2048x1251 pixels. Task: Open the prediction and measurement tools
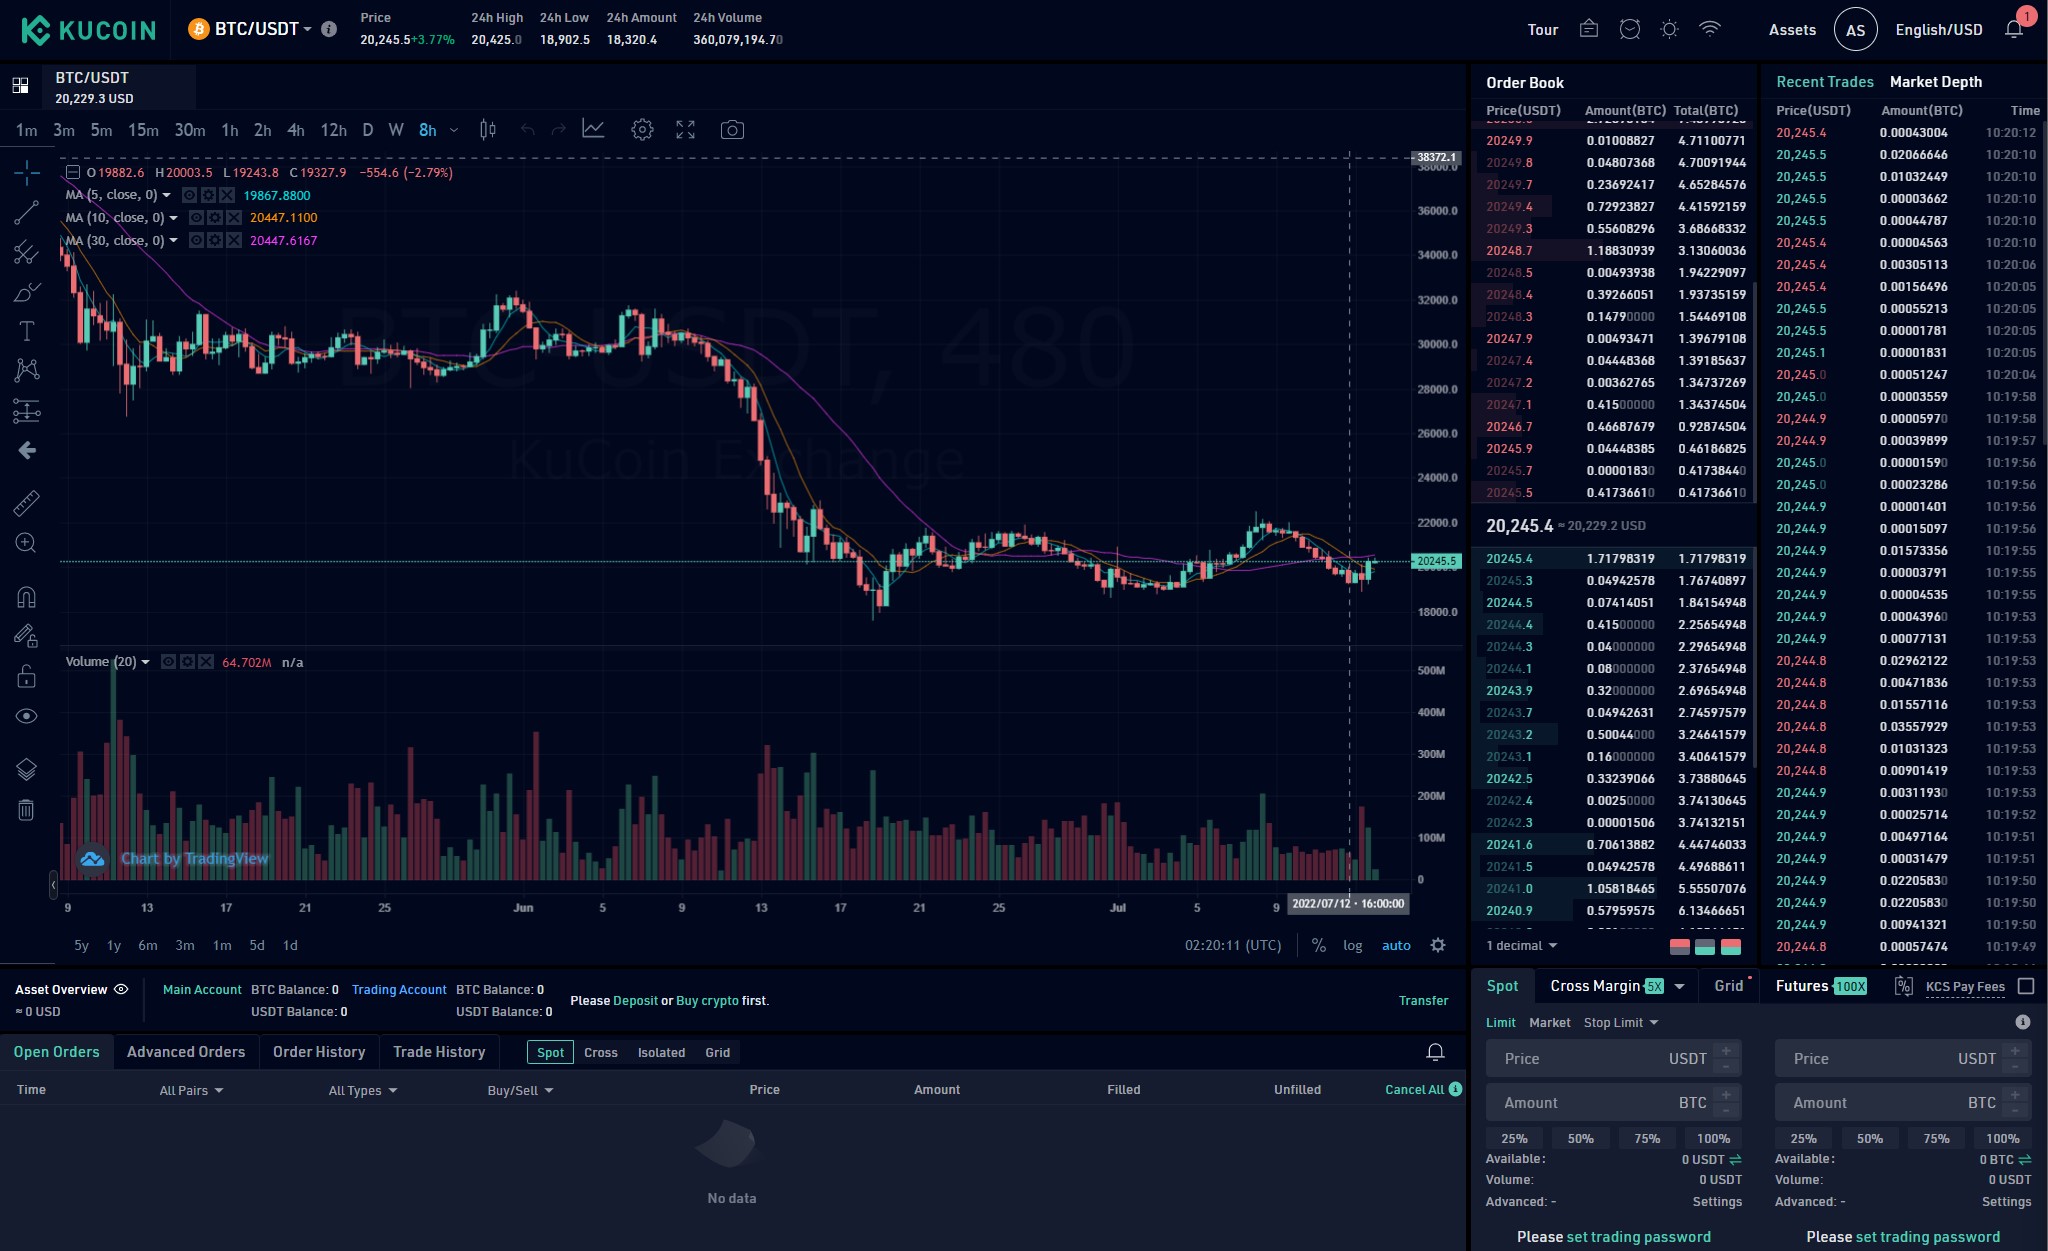27,410
